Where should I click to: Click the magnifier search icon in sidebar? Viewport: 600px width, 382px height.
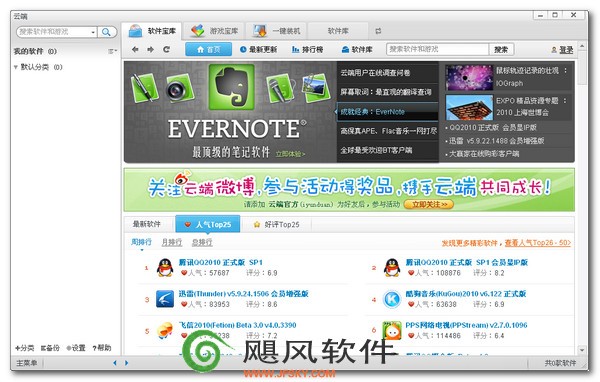[106, 32]
